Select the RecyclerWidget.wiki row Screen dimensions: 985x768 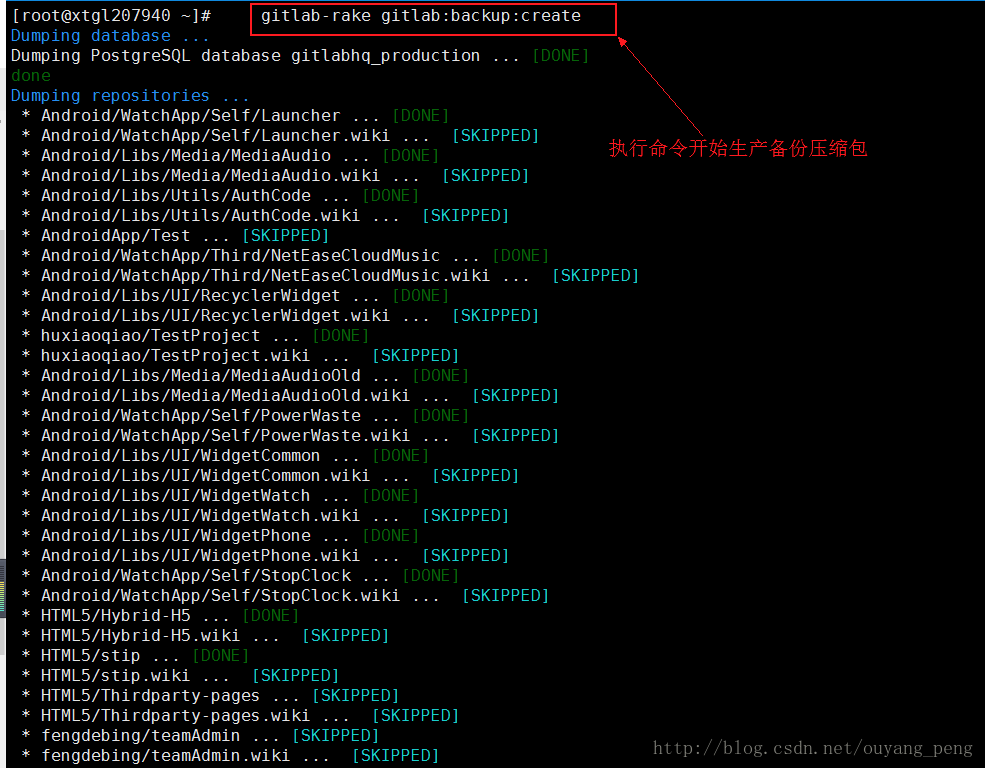[280, 316]
